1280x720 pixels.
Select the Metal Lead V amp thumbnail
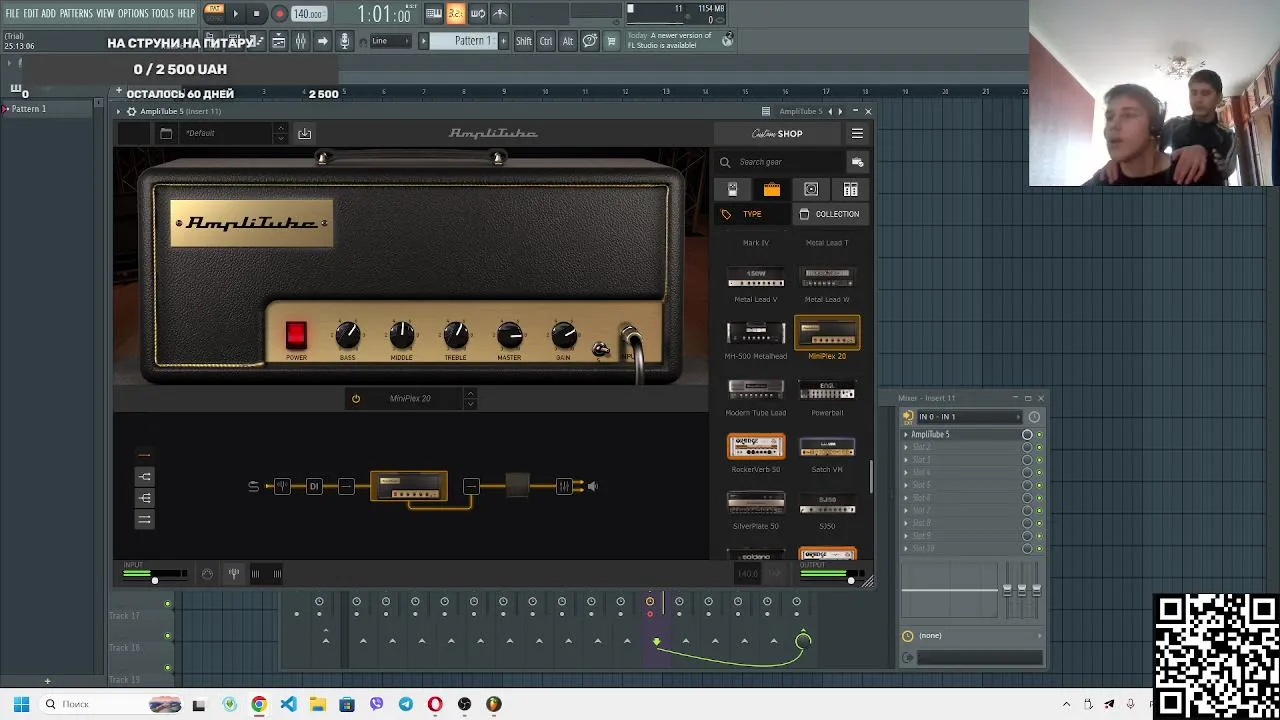[x=756, y=277]
